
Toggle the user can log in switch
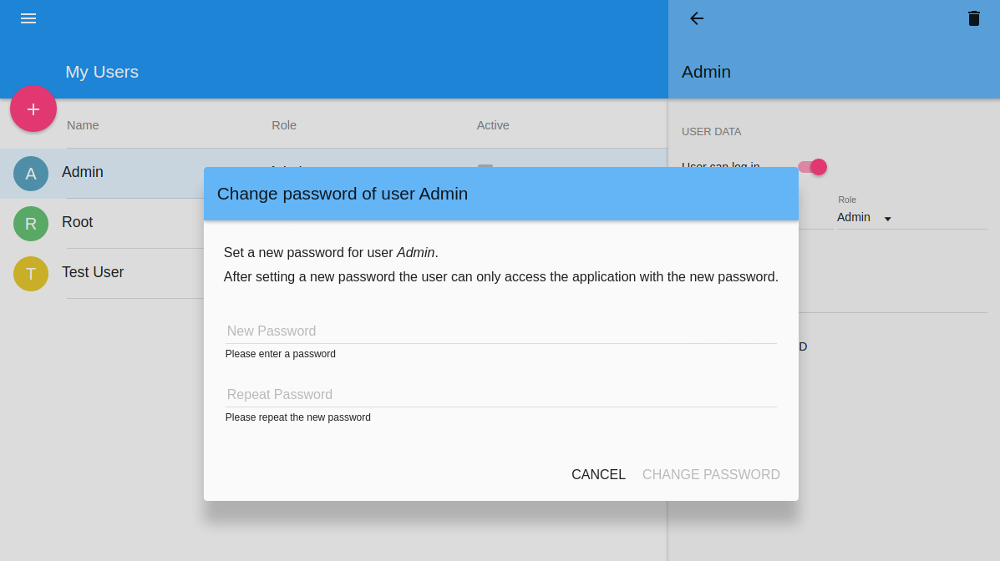pyautogui.click(x=813, y=167)
